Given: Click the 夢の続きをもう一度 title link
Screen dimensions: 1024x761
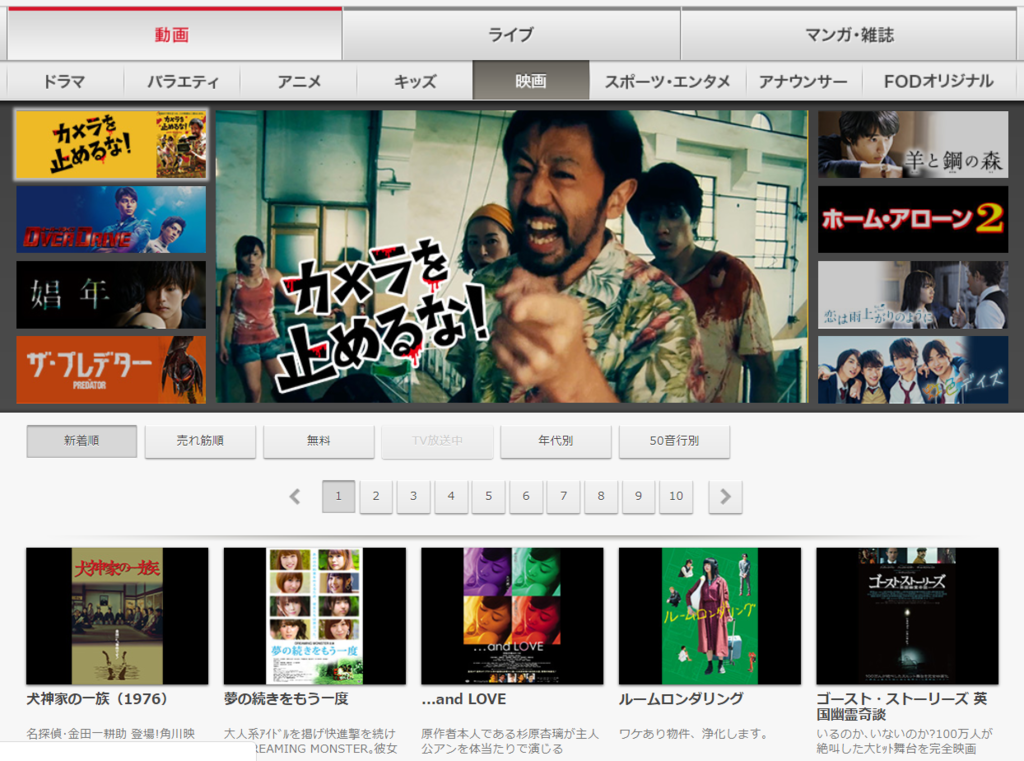Looking at the screenshot, I should coord(286,699).
